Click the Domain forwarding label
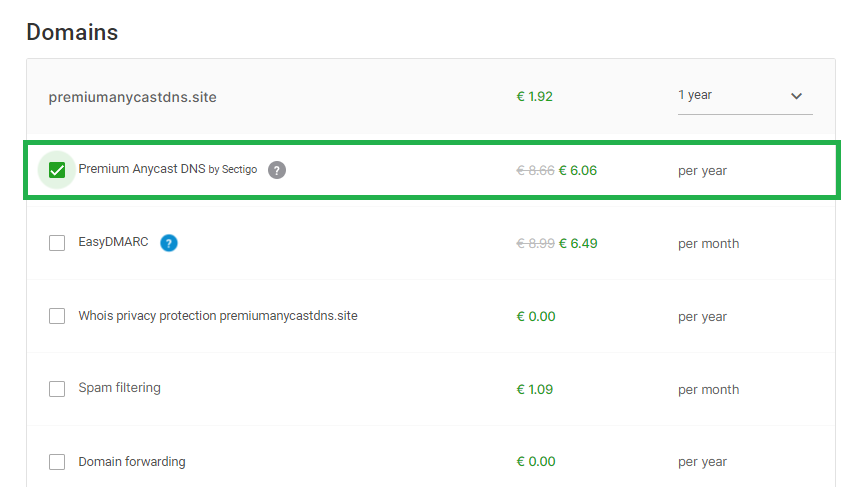The width and height of the screenshot is (863, 487). coord(132,462)
